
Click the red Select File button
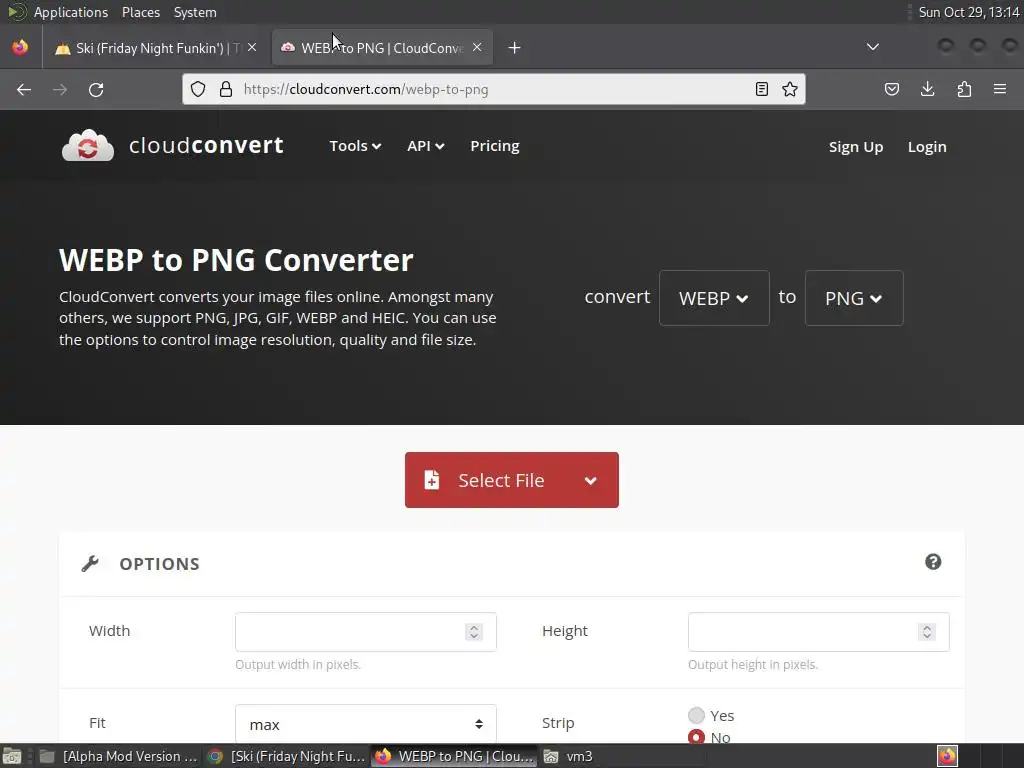(511, 480)
